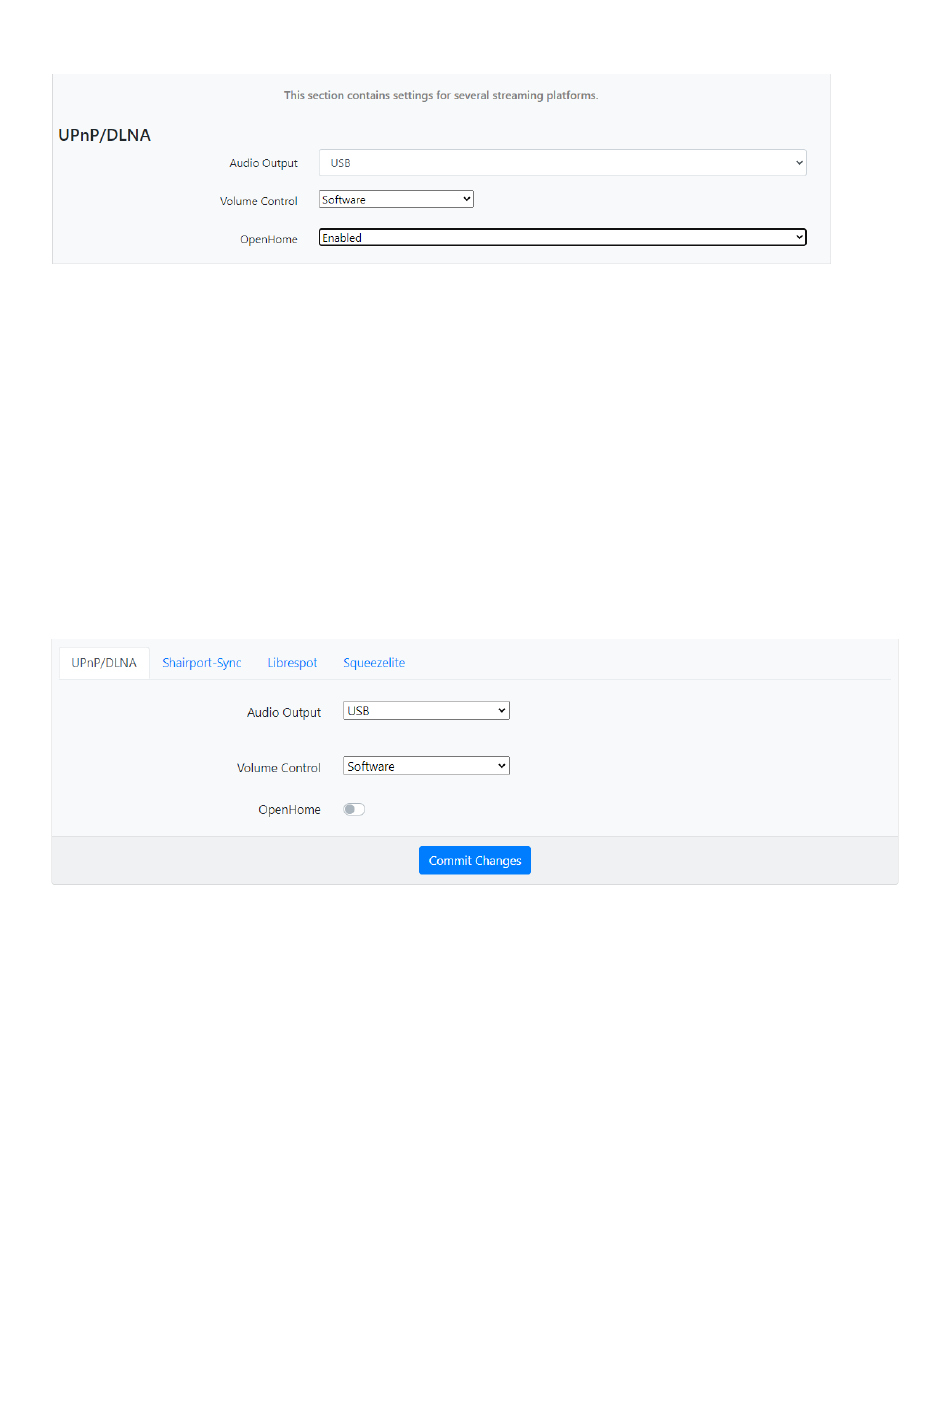Switch to the Shairport-Sync tab
This screenshot has width=950, height=1421.
[202, 663]
